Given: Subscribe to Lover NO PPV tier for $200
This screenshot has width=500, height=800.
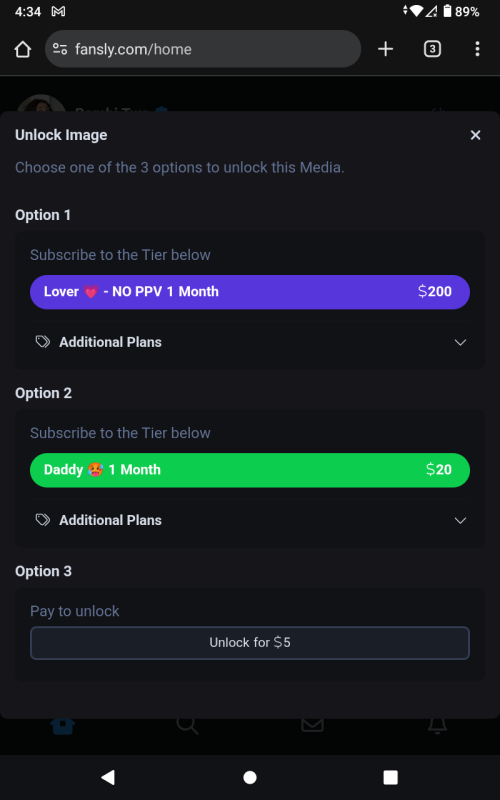Looking at the screenshot, I should click(249, 292).
